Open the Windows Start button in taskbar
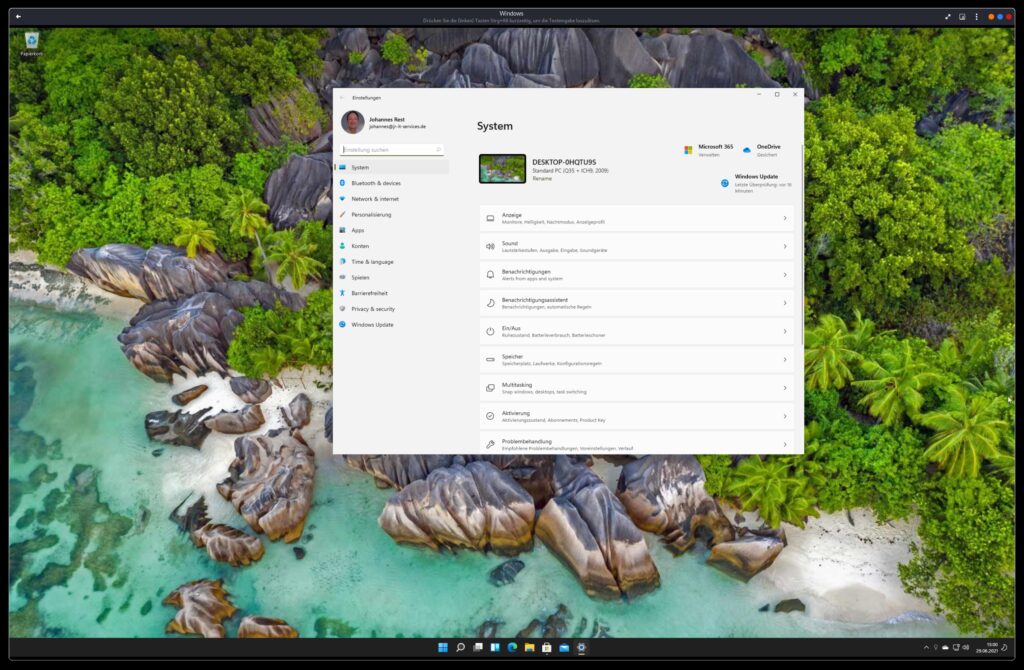1024x670 pixels. [442, 647]
